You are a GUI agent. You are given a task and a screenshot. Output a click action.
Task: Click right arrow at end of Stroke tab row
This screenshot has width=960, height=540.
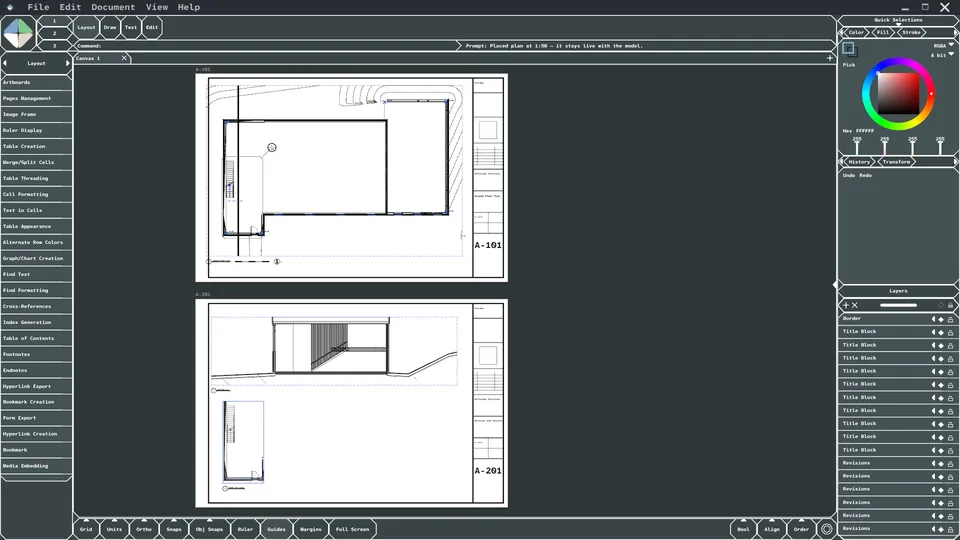(x=956, y=32)
